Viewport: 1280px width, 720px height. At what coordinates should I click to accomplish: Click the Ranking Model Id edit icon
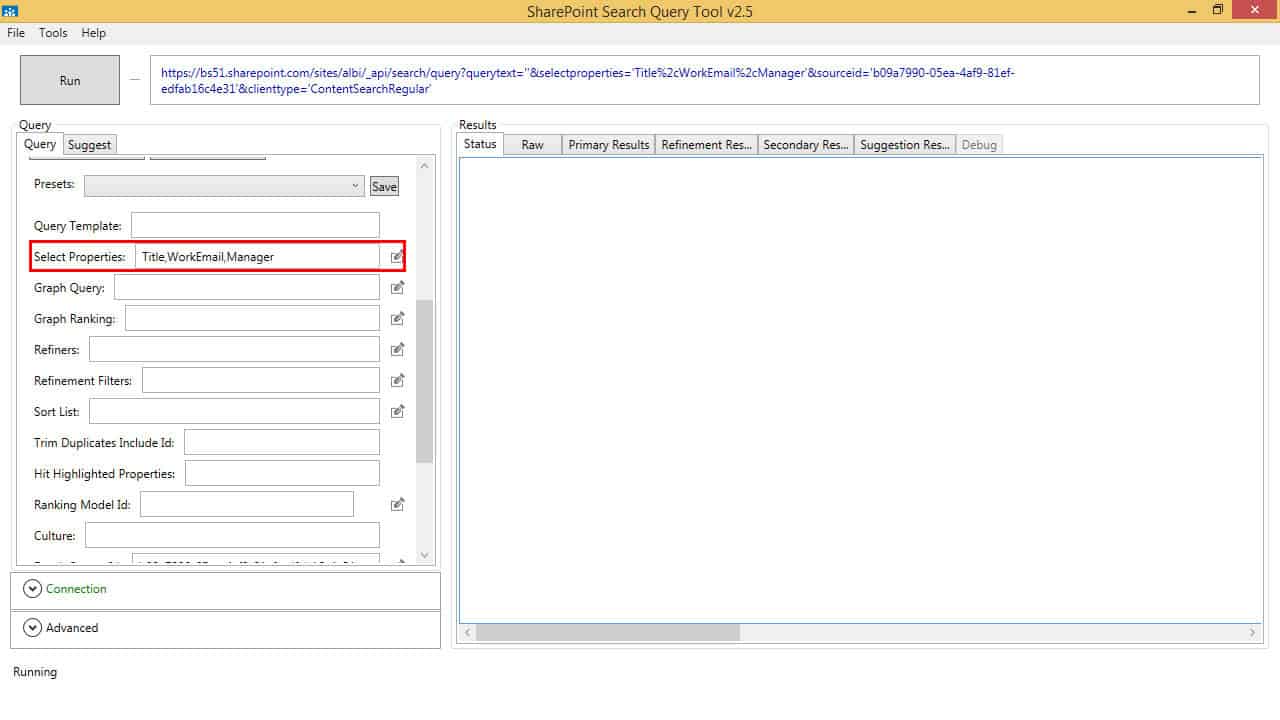[x=397, y=504]
